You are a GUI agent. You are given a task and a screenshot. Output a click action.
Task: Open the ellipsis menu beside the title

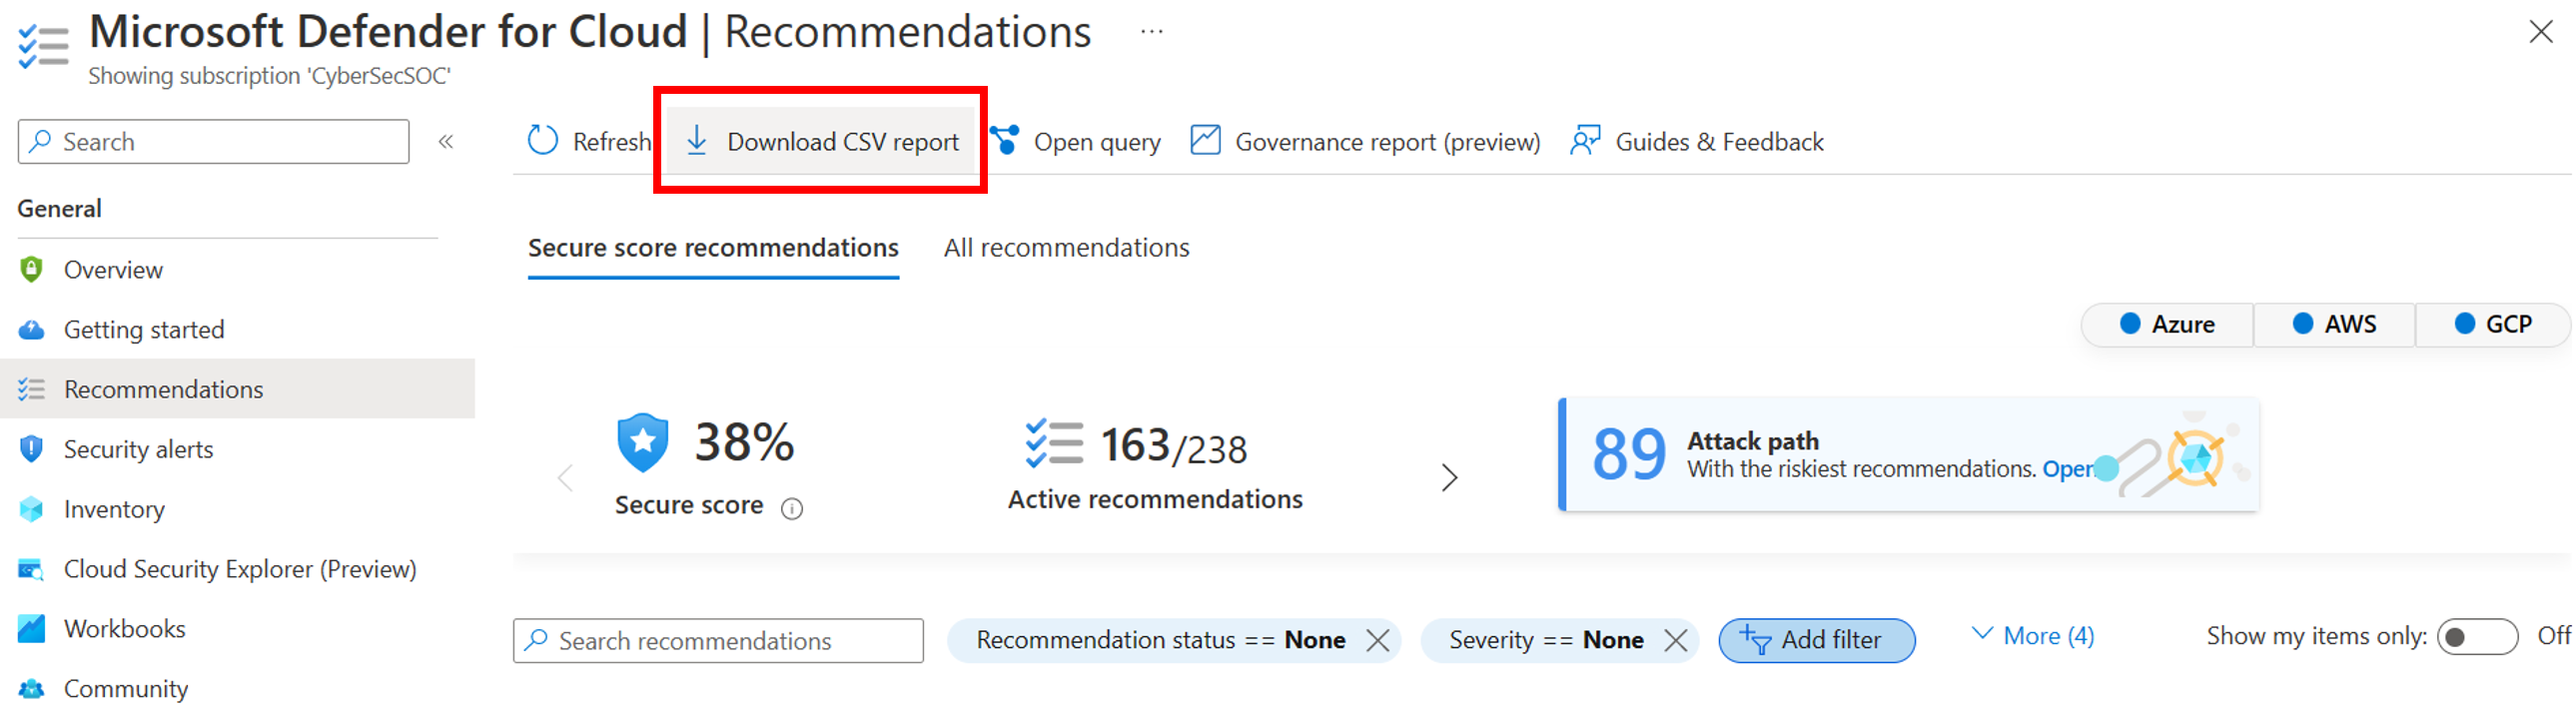tap(1152, 32)
